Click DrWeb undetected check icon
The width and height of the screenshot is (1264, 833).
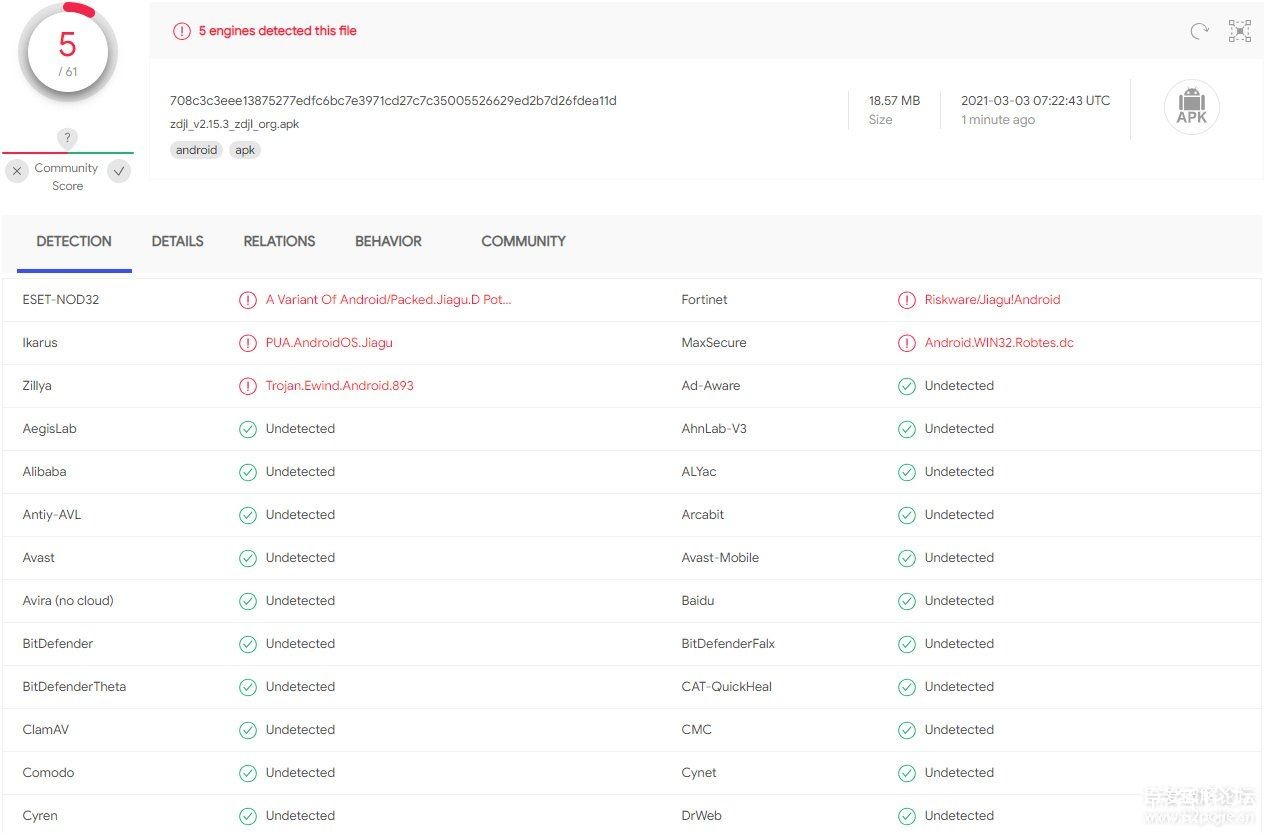click(x=907, y=816)
